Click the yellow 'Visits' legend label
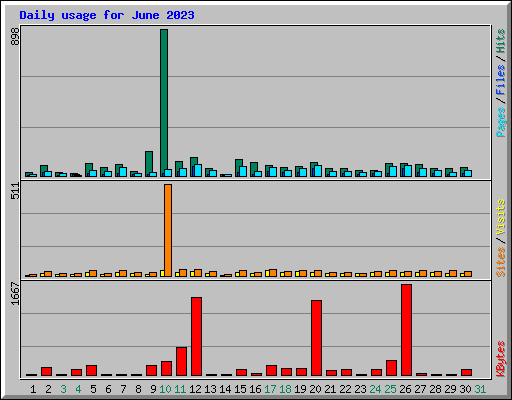 (500, 217)
